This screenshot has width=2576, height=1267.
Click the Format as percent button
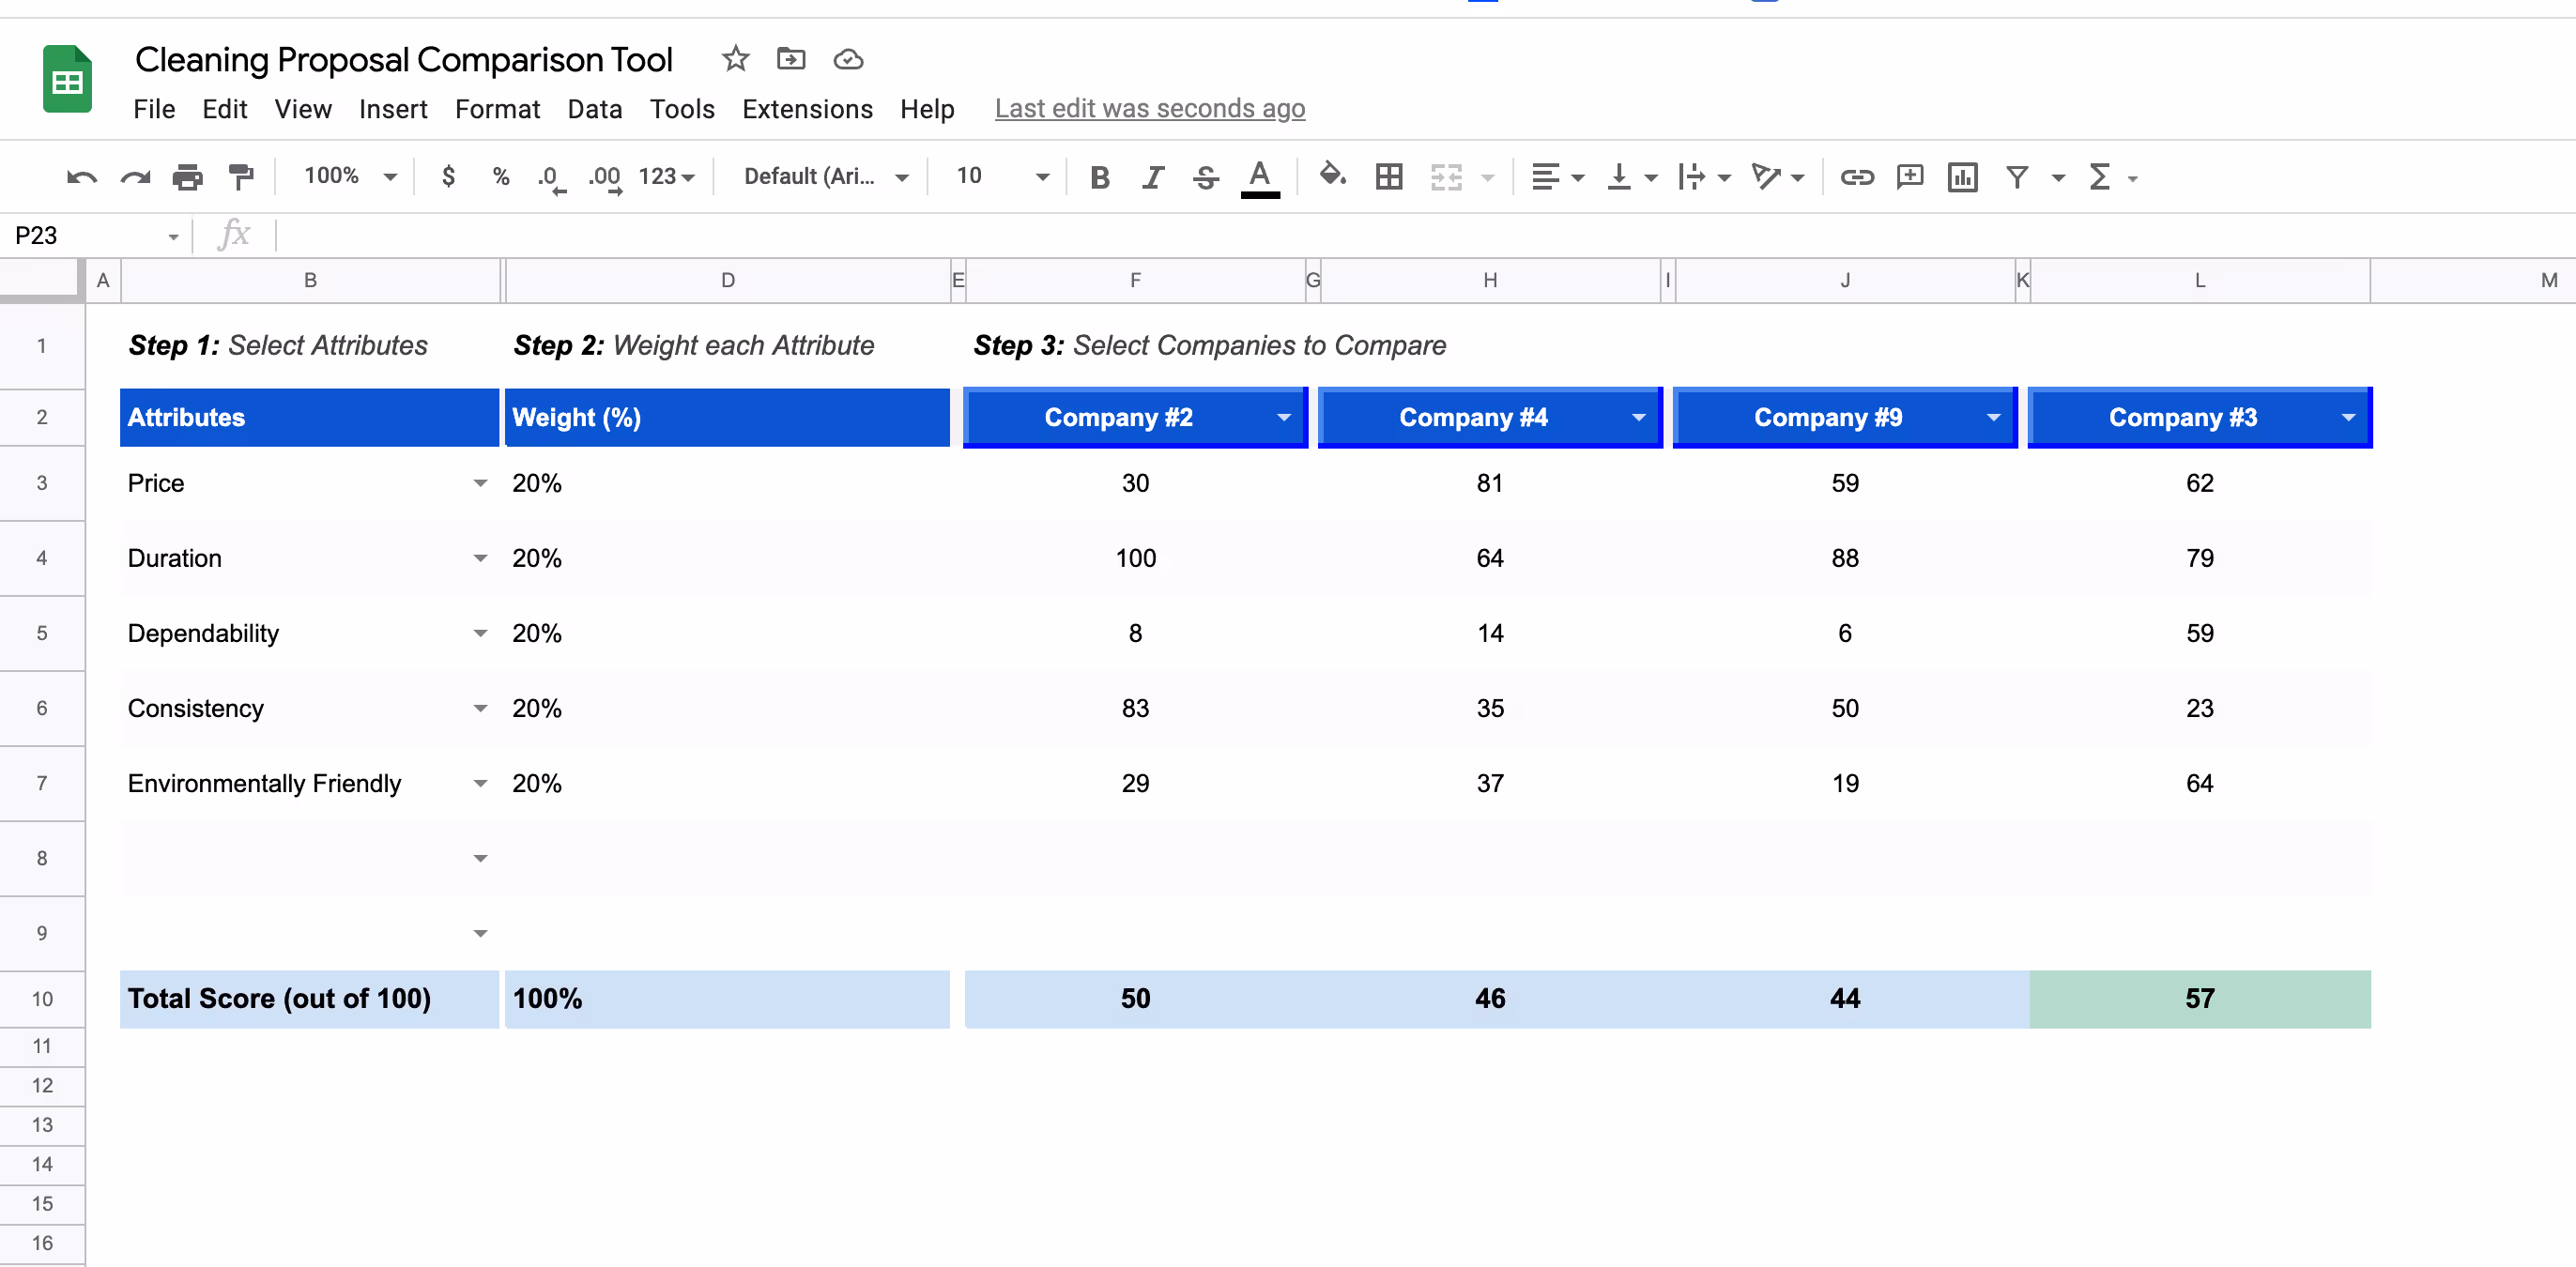point(501,177)
